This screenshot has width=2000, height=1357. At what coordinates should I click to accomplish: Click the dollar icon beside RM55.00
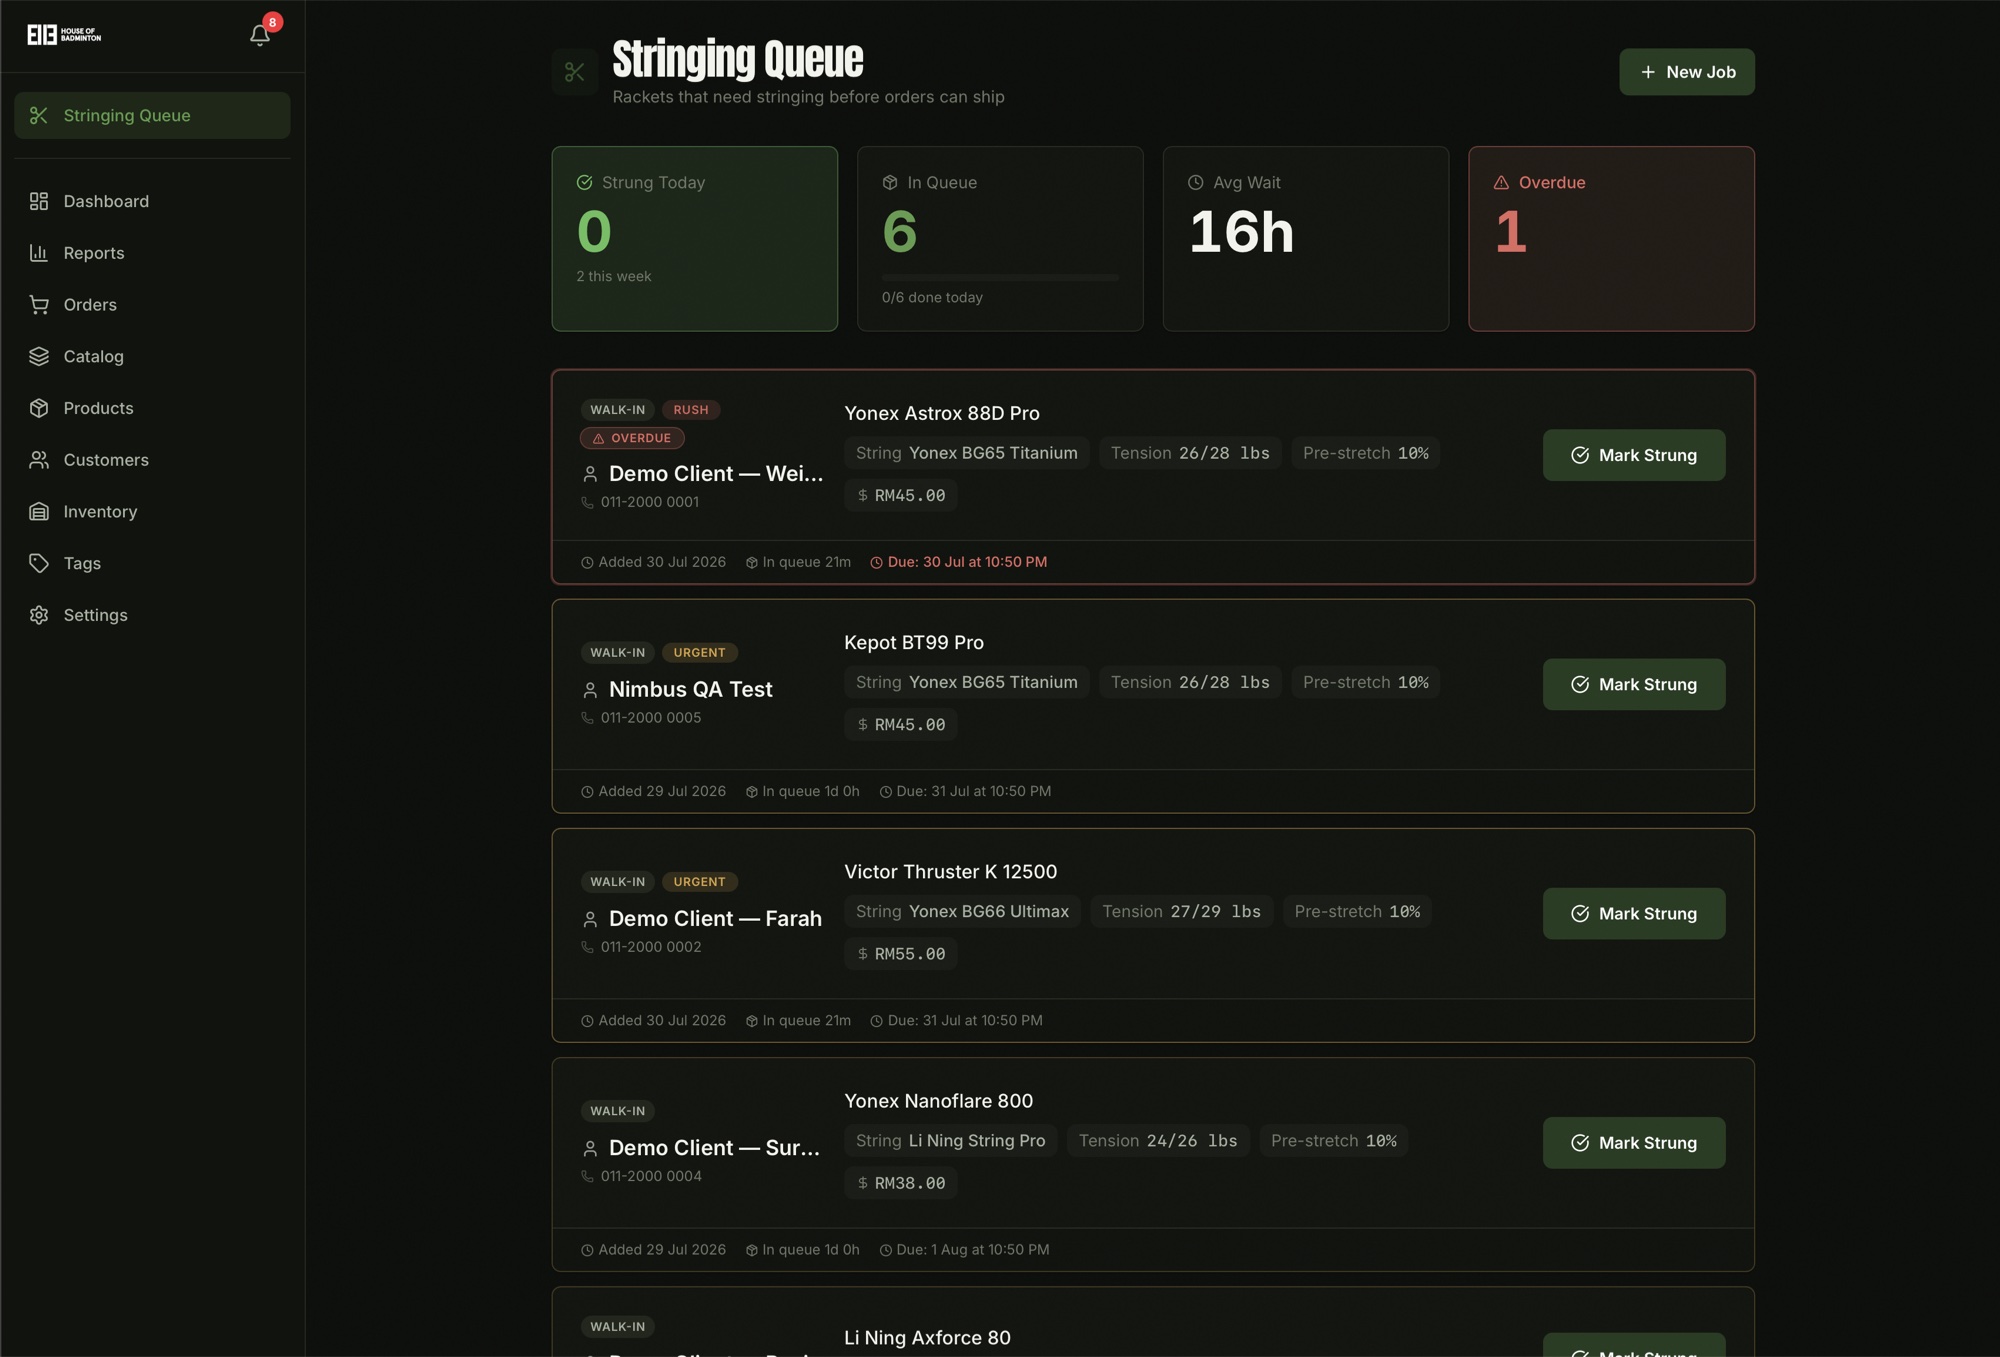pos(863,954)
